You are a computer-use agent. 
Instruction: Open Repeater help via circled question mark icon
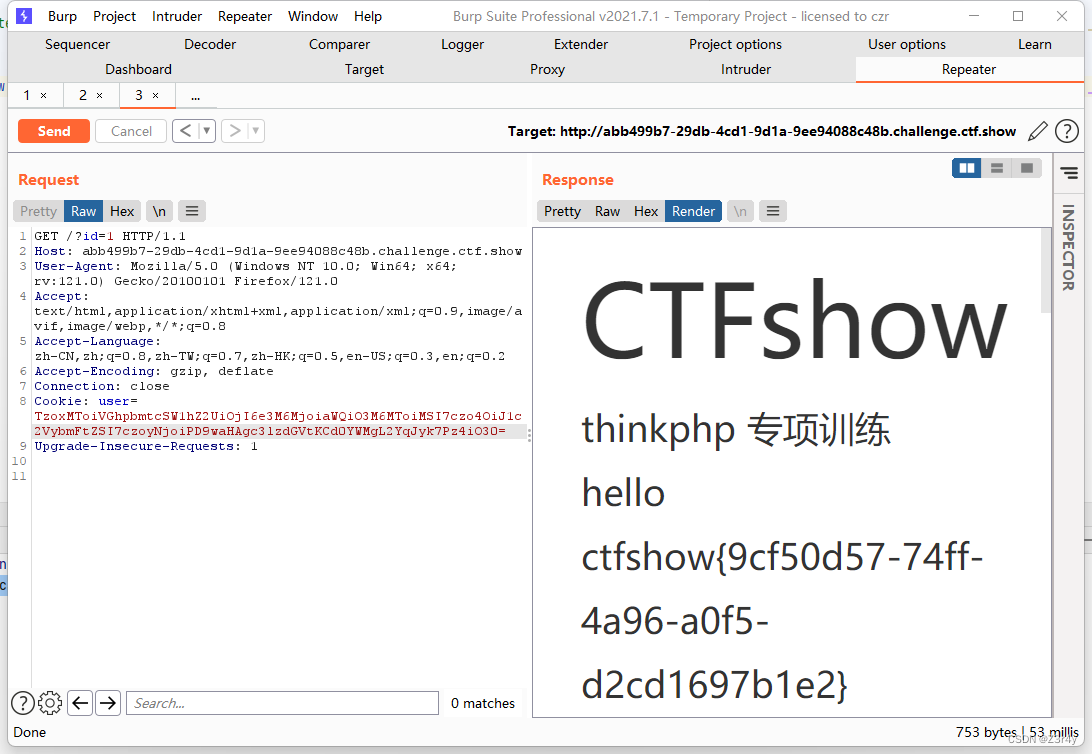point(1067,130)
